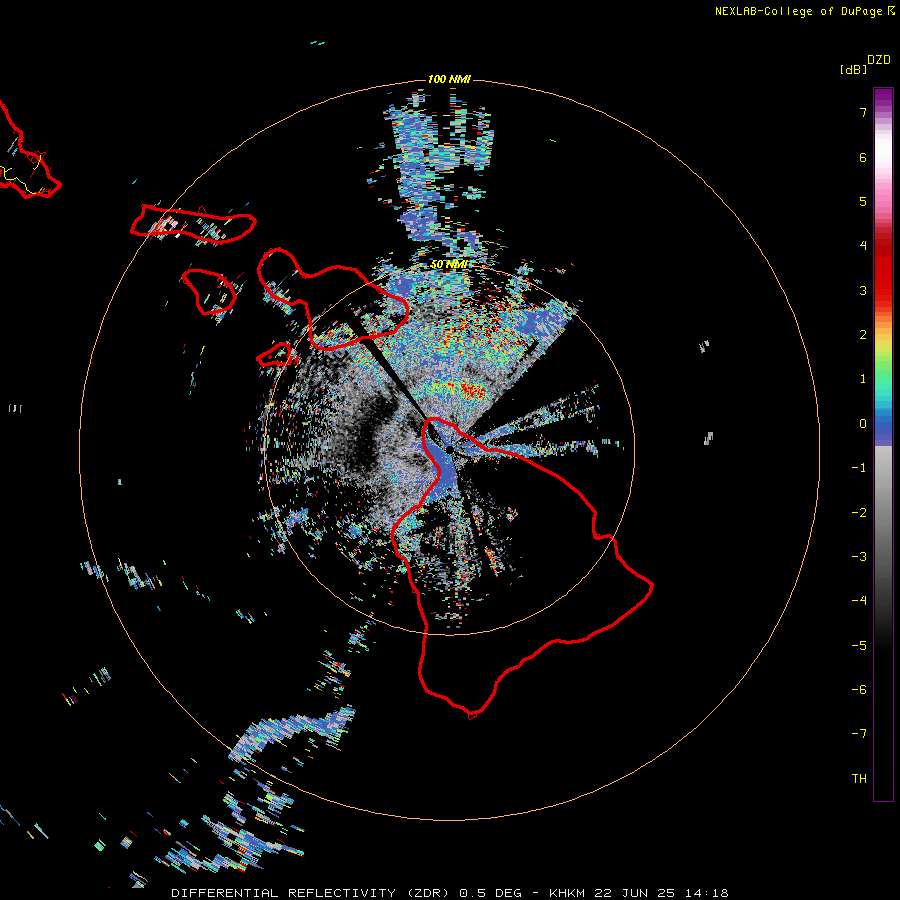Click the 0 value on the color scale

click(863, 424)
